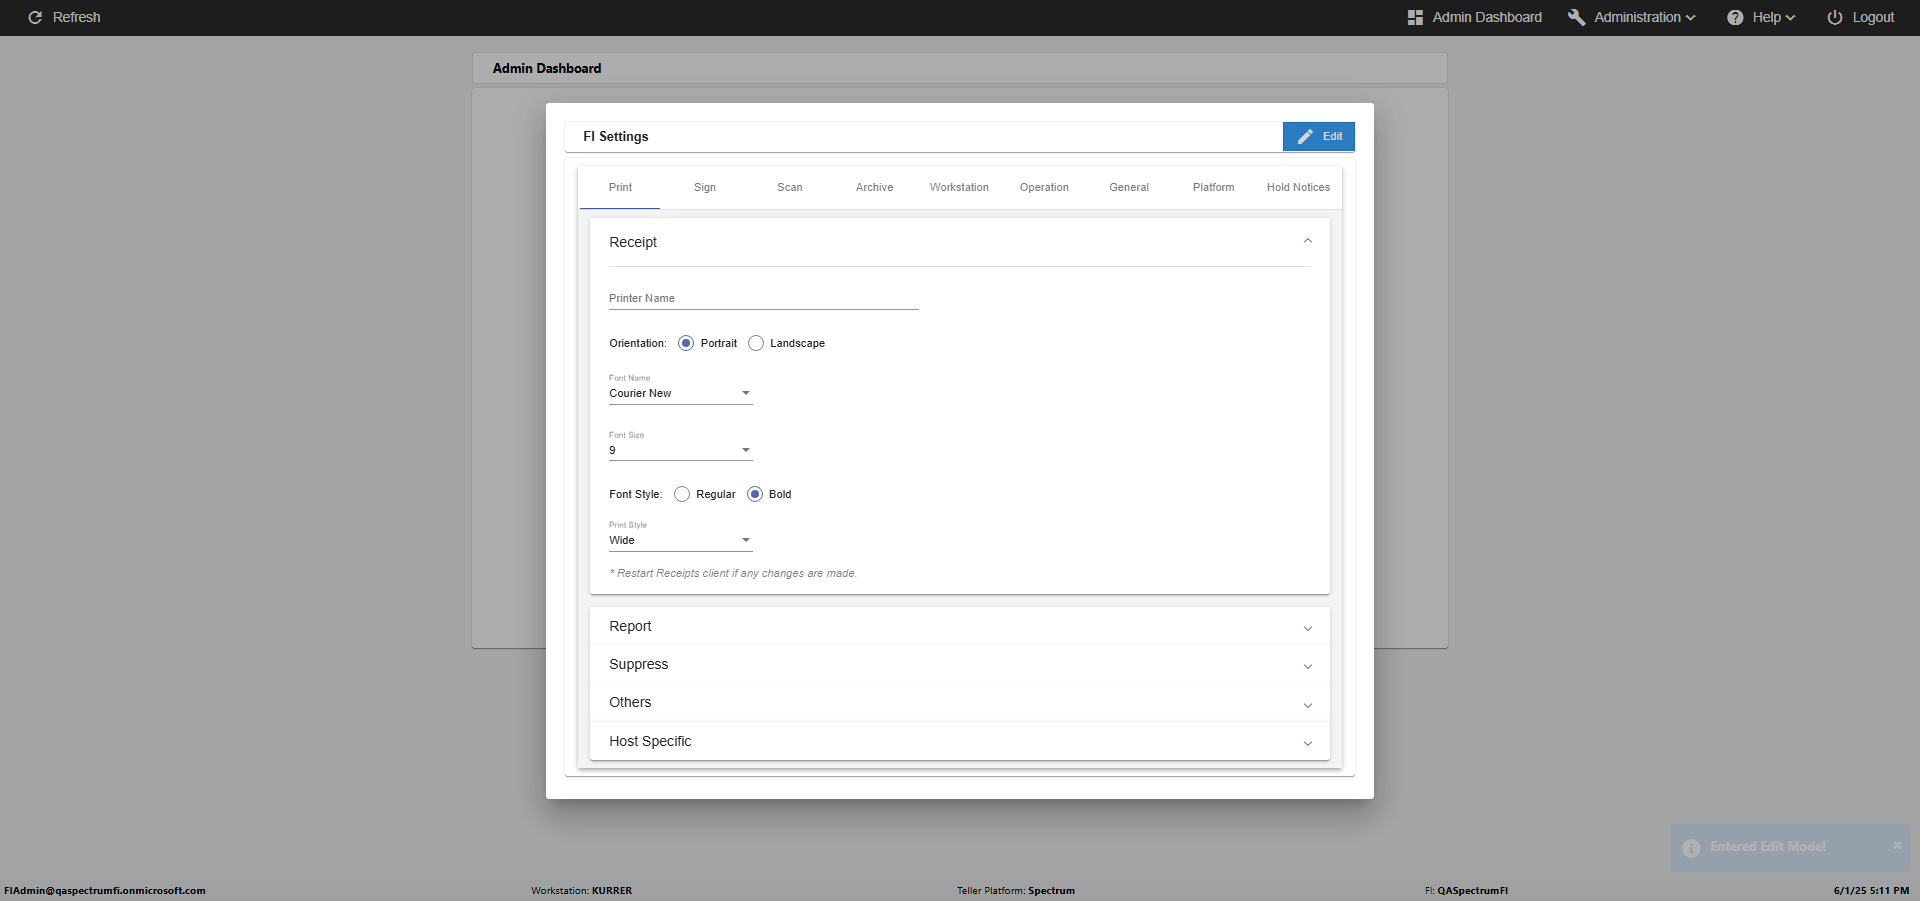Click the Admin Dashboard grid icon

pyautogui.click(x=1415, y=17)
